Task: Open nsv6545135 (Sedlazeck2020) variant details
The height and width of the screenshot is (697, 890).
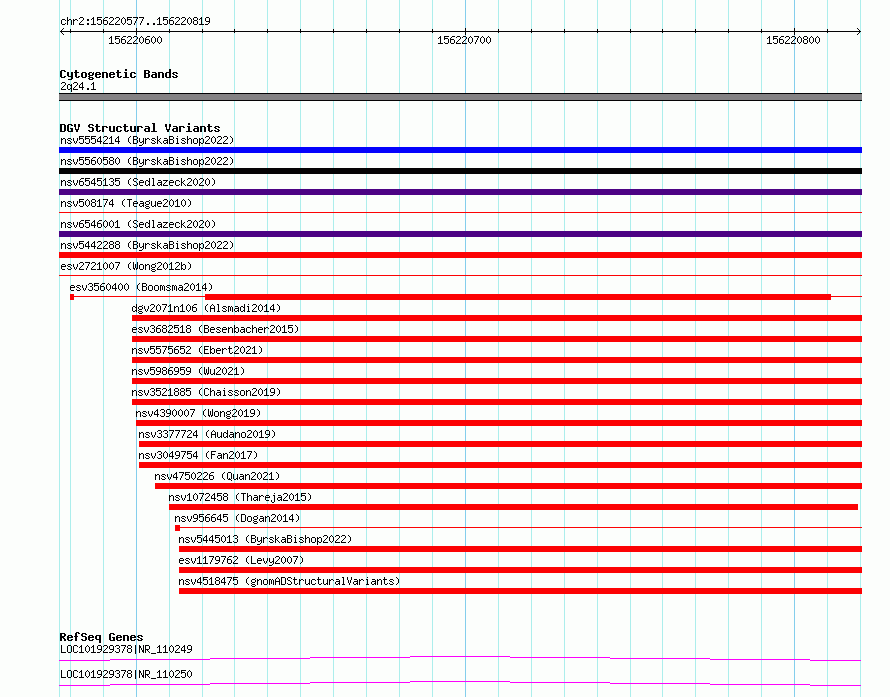Action: tap(138, 182)
